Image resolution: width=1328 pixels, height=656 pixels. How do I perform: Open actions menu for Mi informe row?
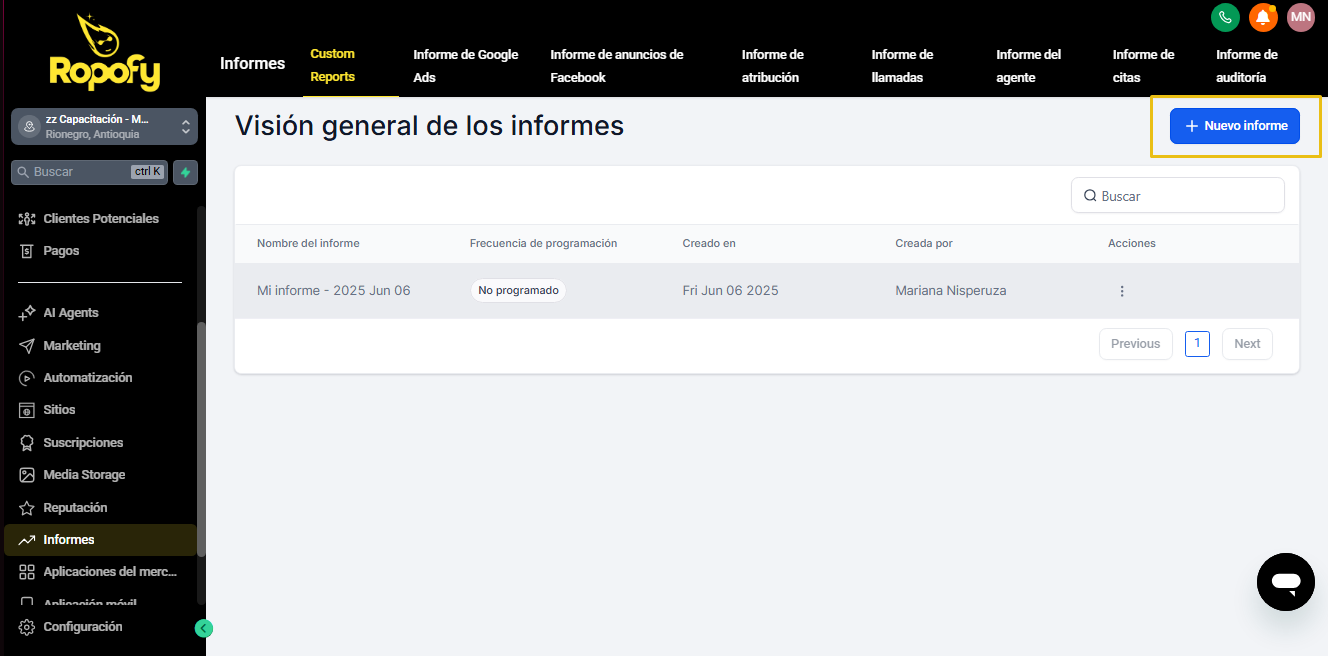coord(1122,291)
